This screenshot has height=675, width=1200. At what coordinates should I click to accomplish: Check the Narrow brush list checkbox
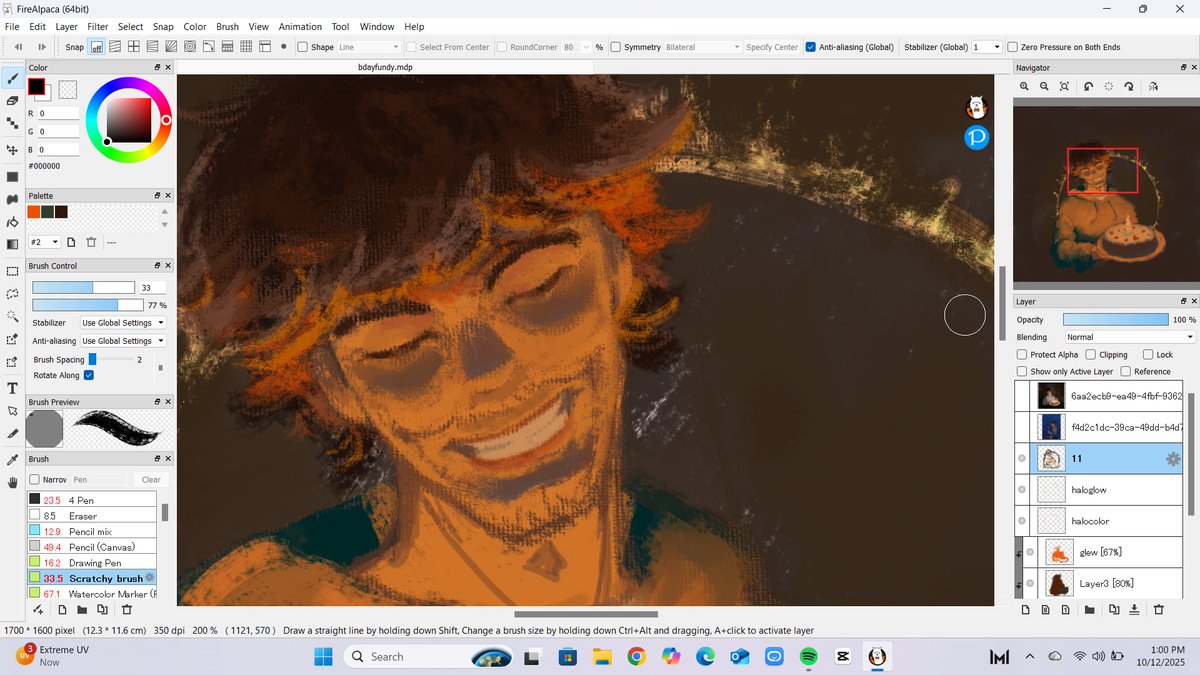tap(35, 480)
